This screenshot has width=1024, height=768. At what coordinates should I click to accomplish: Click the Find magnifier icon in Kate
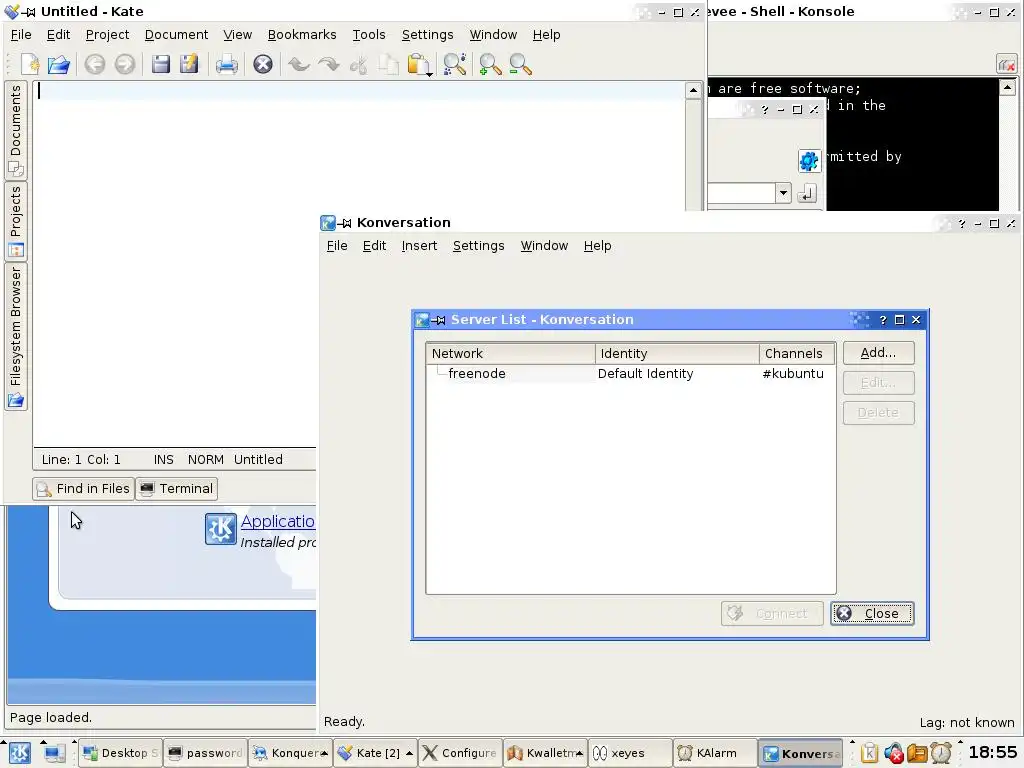pyautogui.click(x=454, y=64)
